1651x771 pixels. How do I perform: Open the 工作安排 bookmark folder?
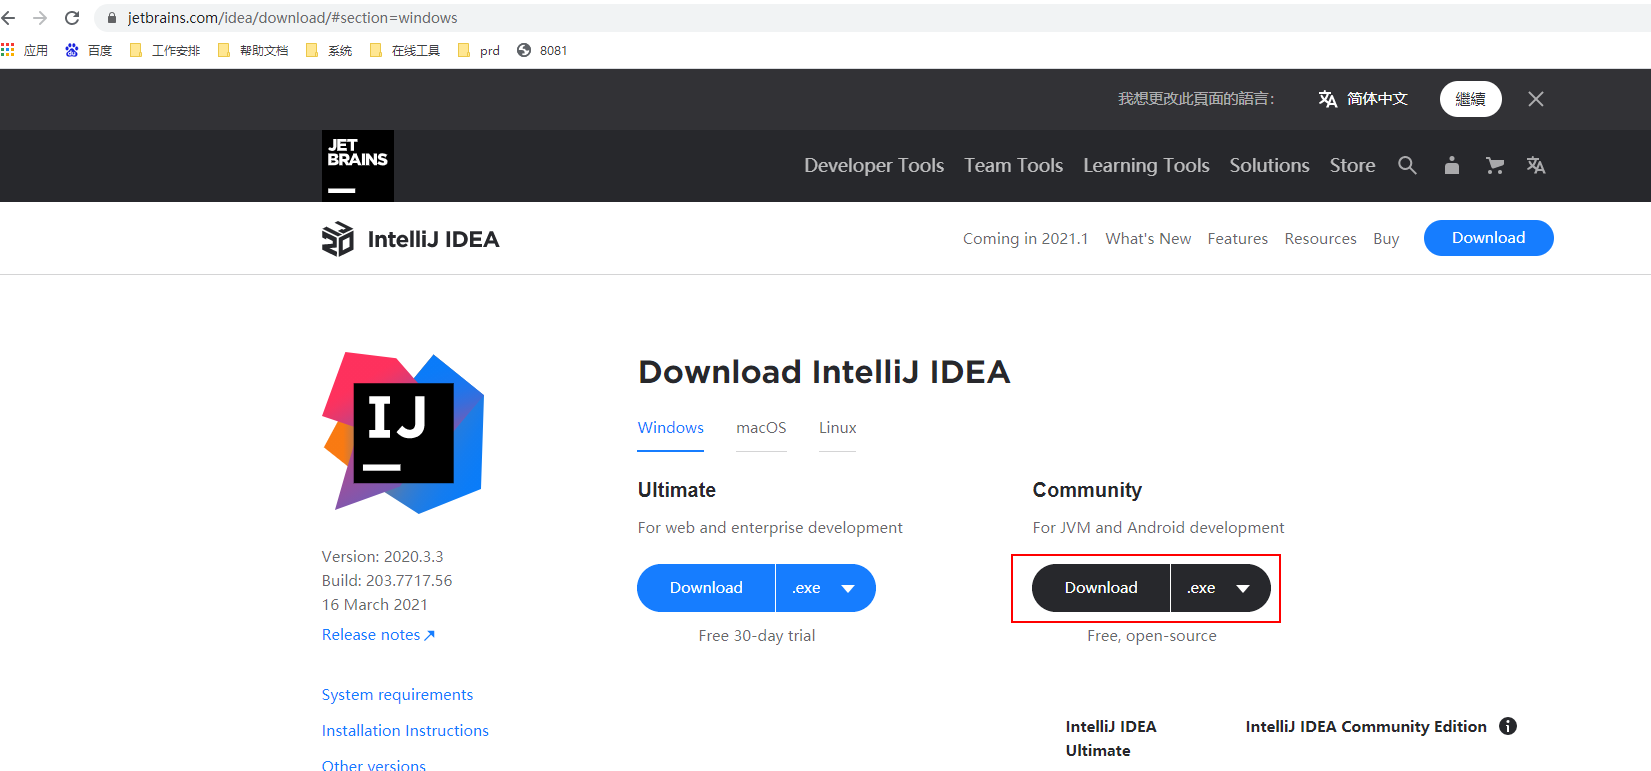[x=165, y=50]
